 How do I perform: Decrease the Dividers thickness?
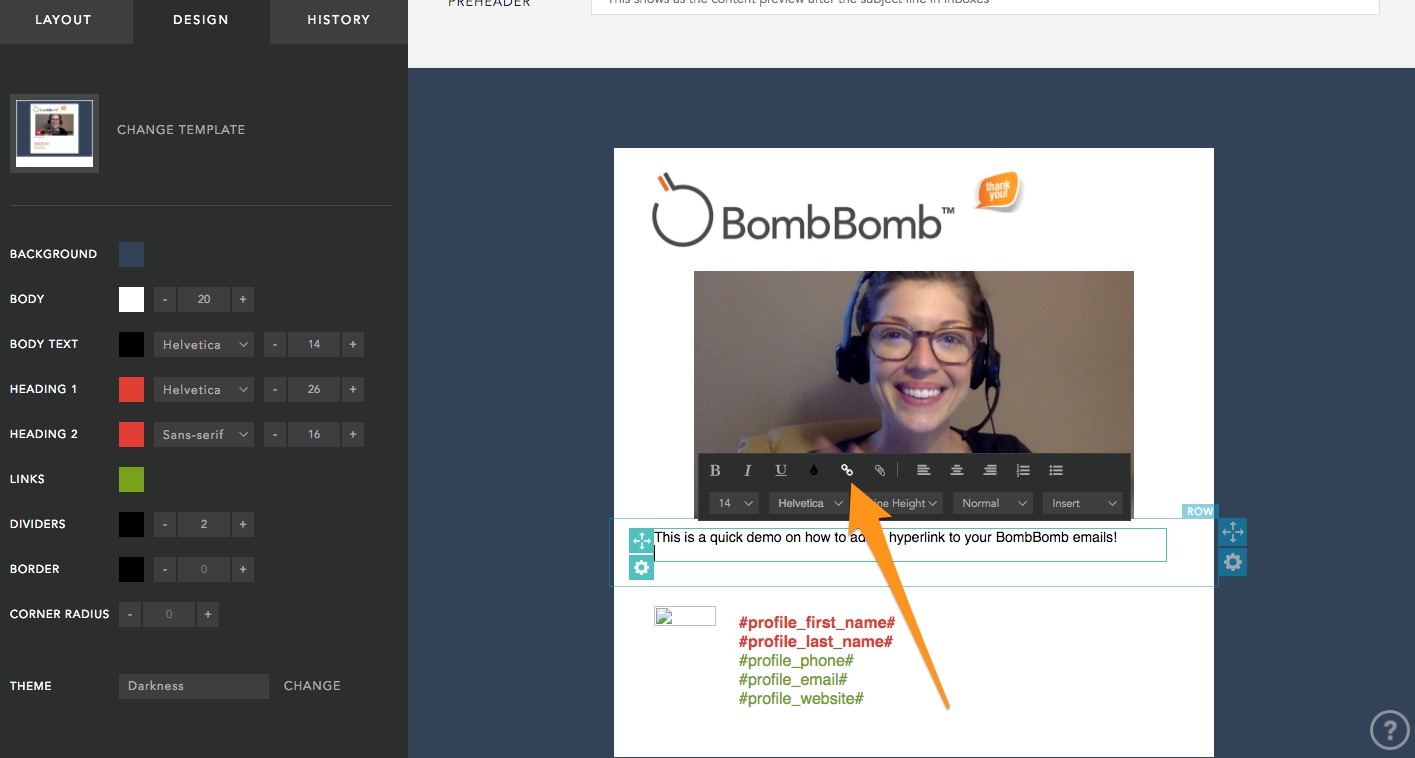(165, 524)
